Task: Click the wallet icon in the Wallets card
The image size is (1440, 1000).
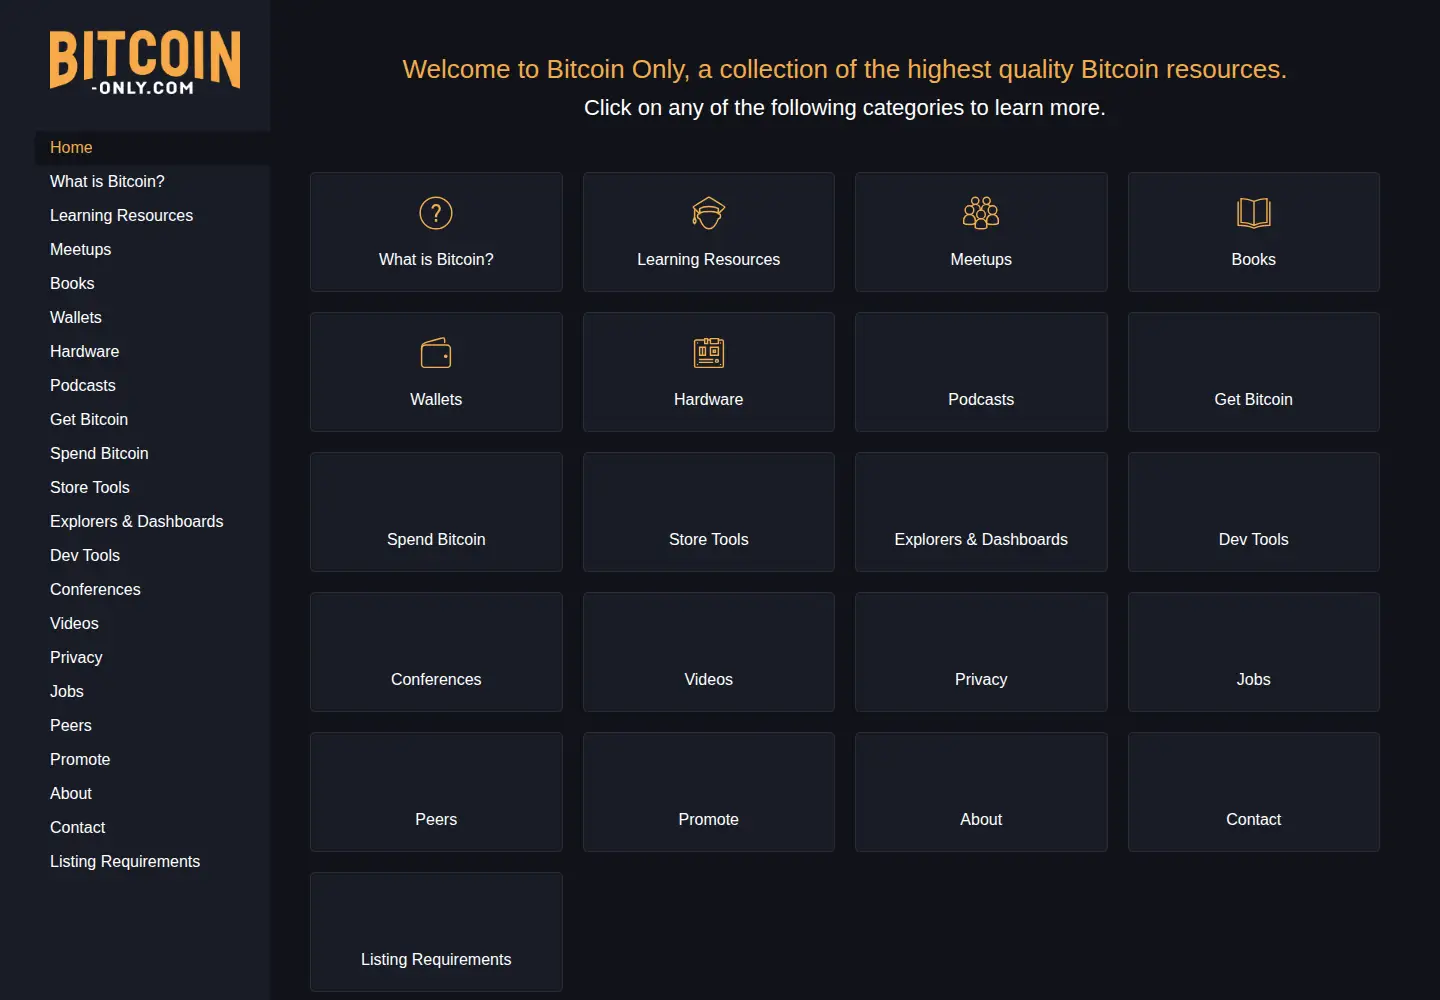Action: pyautogui.click(x=436, y=353)
